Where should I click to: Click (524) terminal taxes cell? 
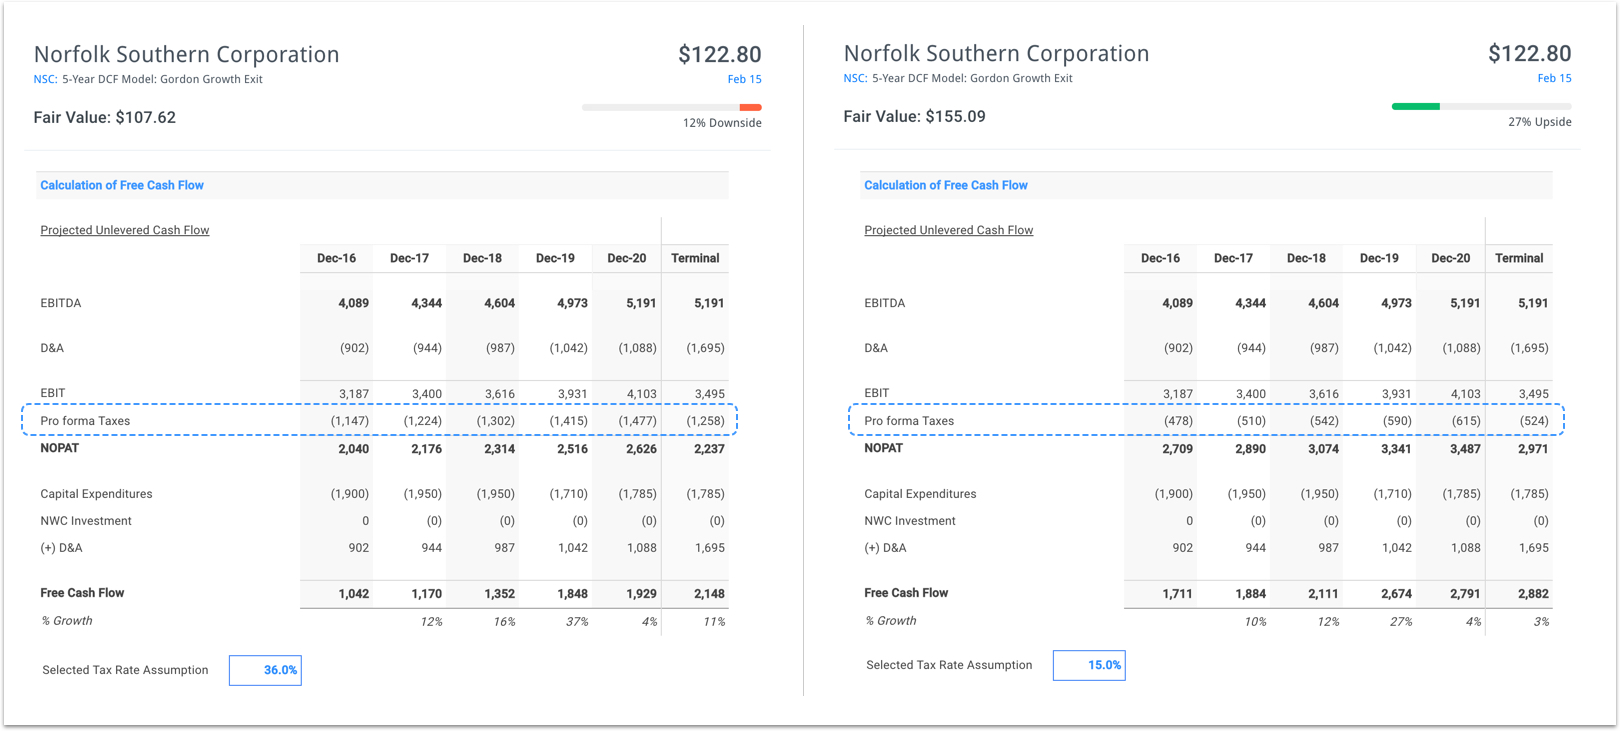click(1534, 421)
